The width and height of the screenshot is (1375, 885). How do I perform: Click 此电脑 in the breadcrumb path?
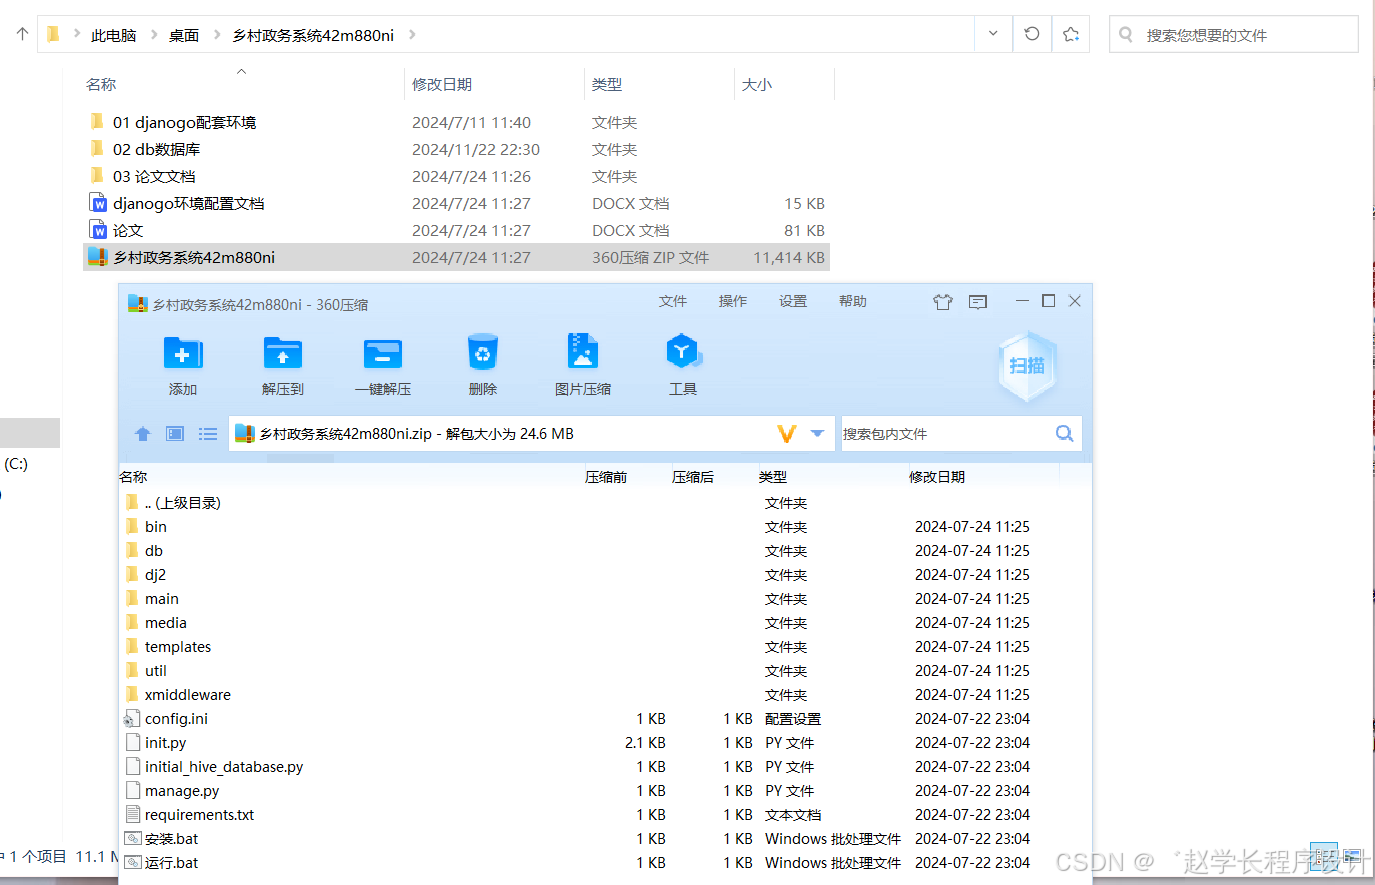(x=113, y=35)
